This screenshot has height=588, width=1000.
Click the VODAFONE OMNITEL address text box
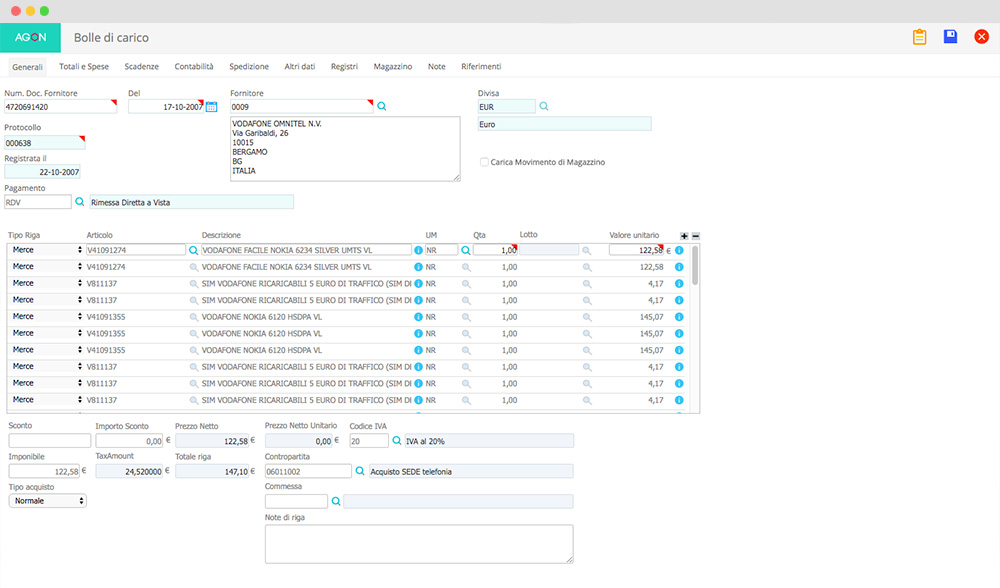(x=345, y=149)
